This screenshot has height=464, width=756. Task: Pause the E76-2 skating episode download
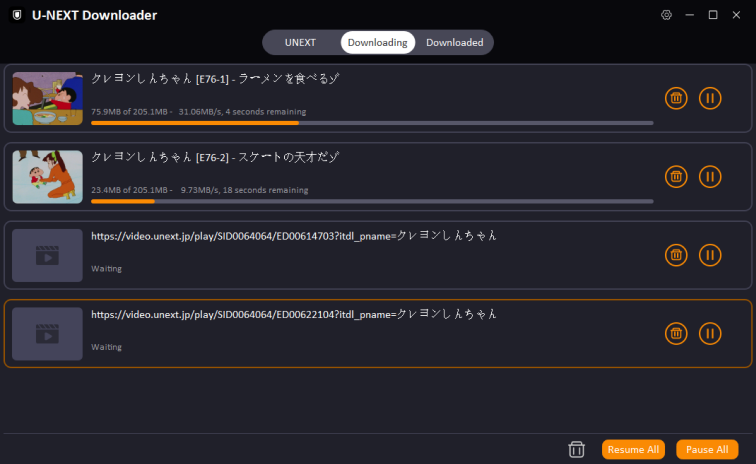[x=710, y=176]
